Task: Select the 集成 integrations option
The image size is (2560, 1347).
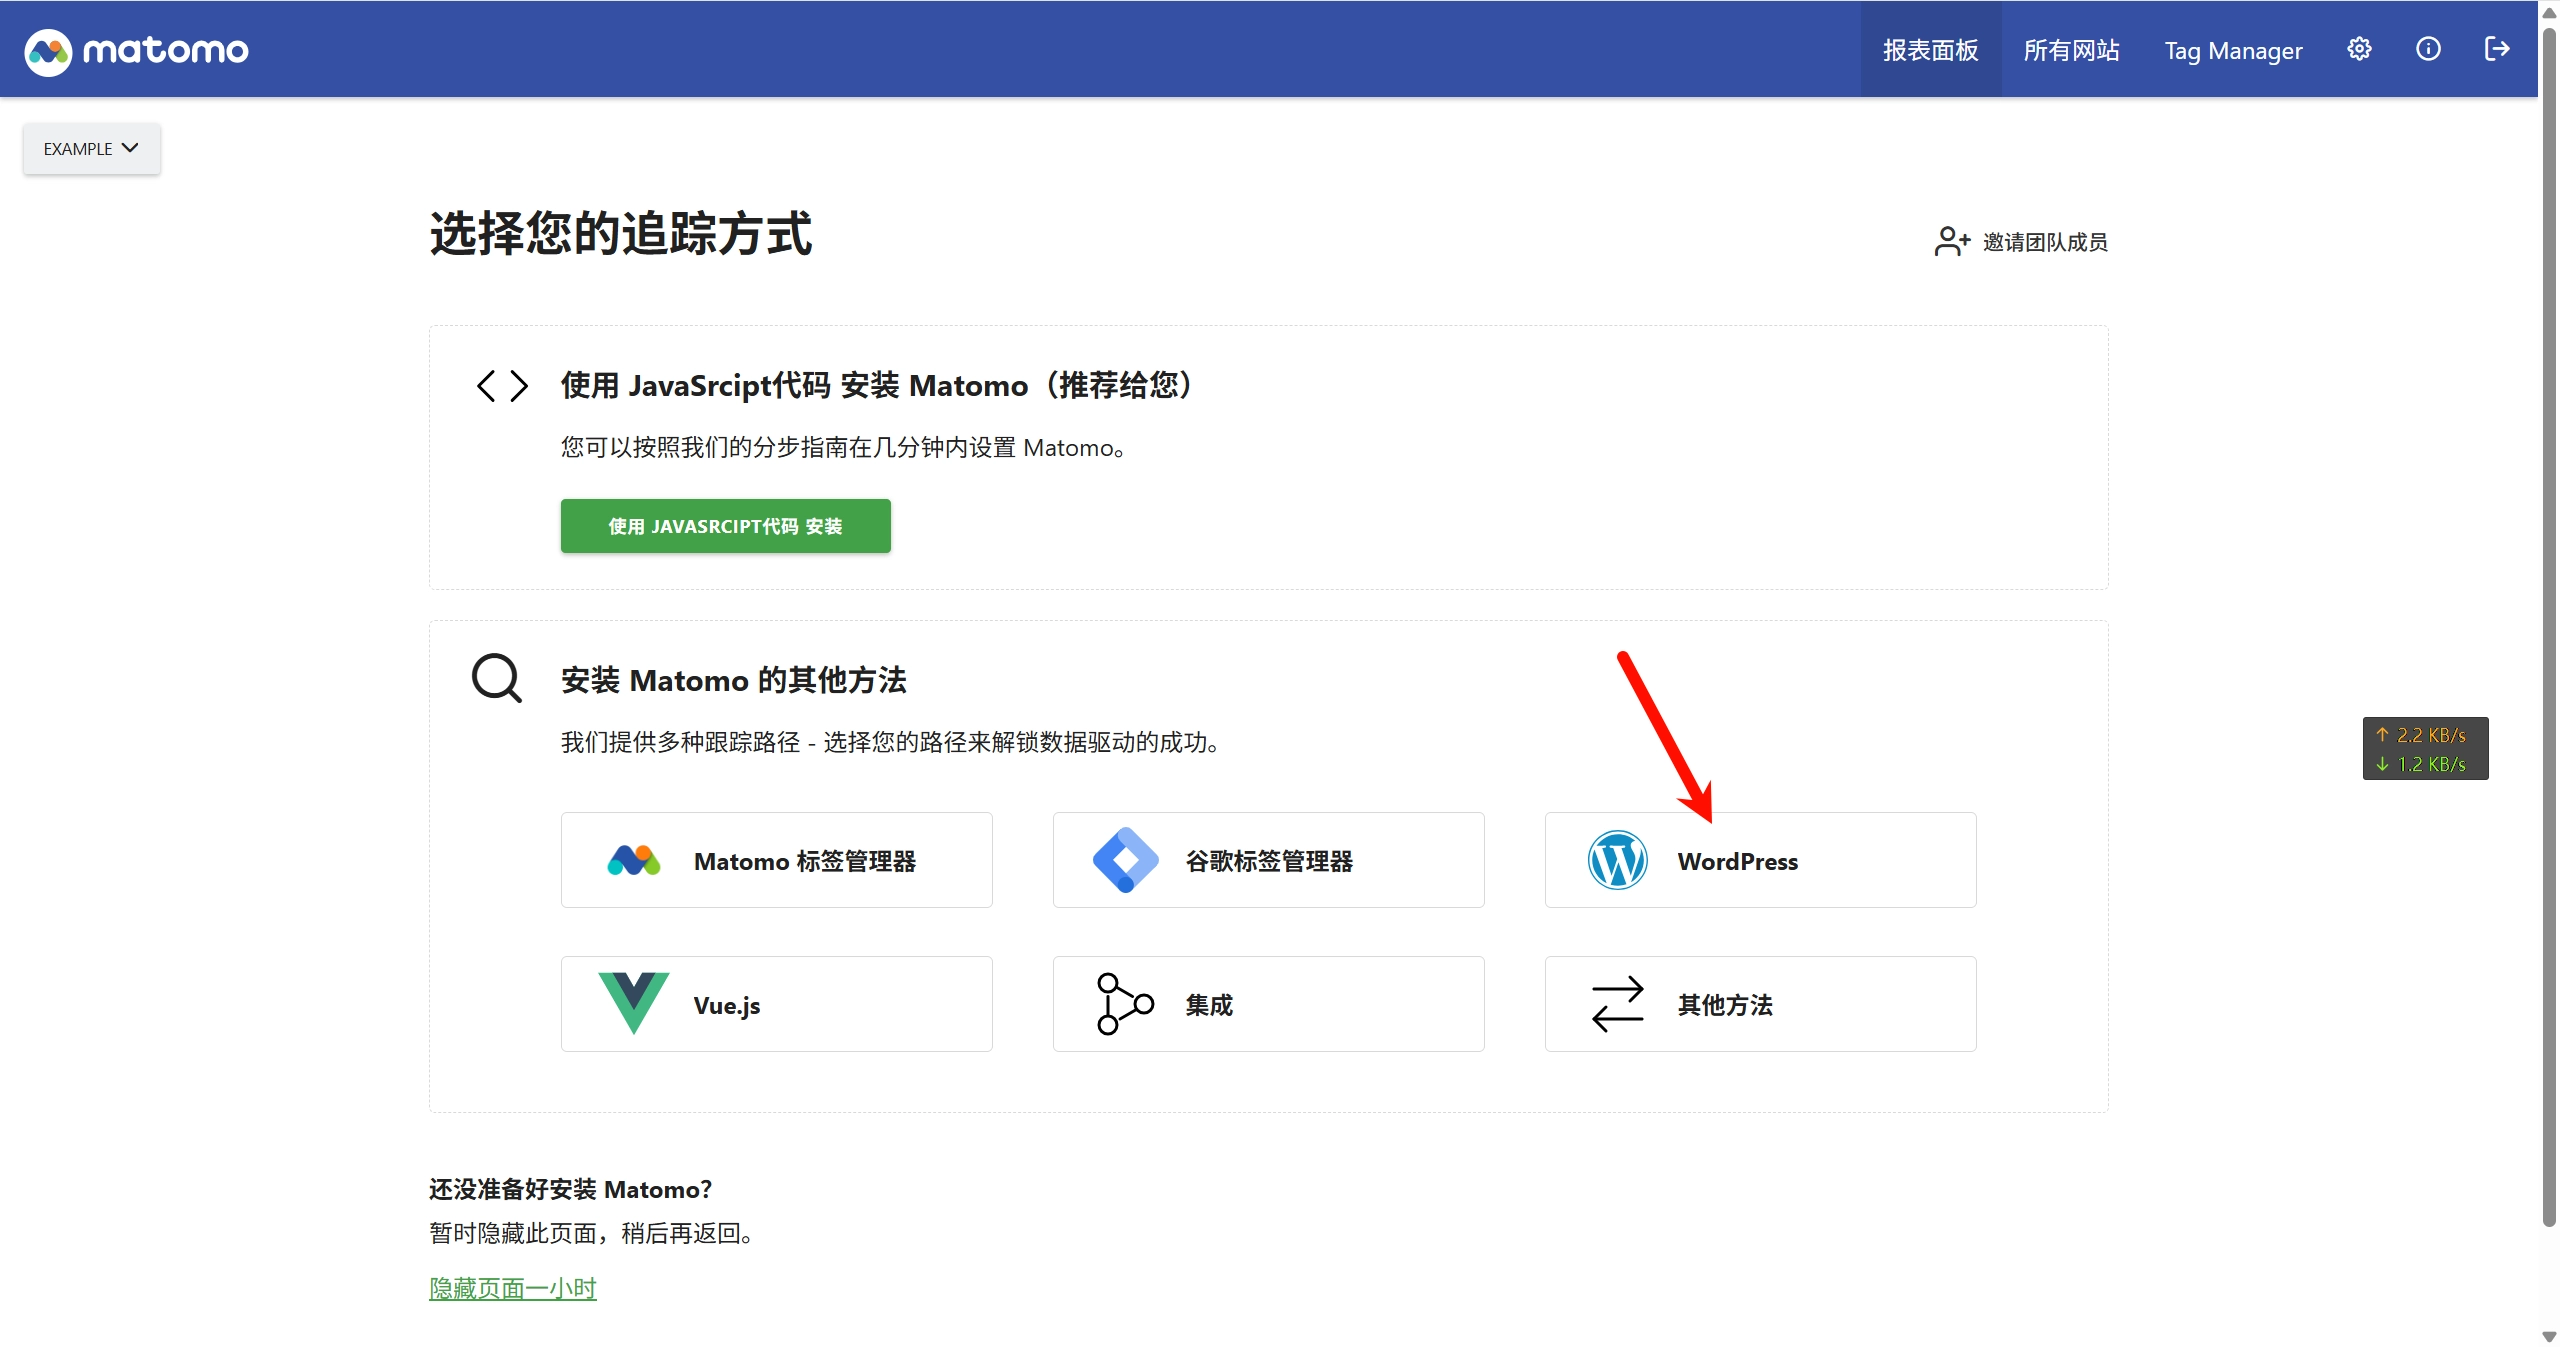Action: click(x=1268, y=1004)
